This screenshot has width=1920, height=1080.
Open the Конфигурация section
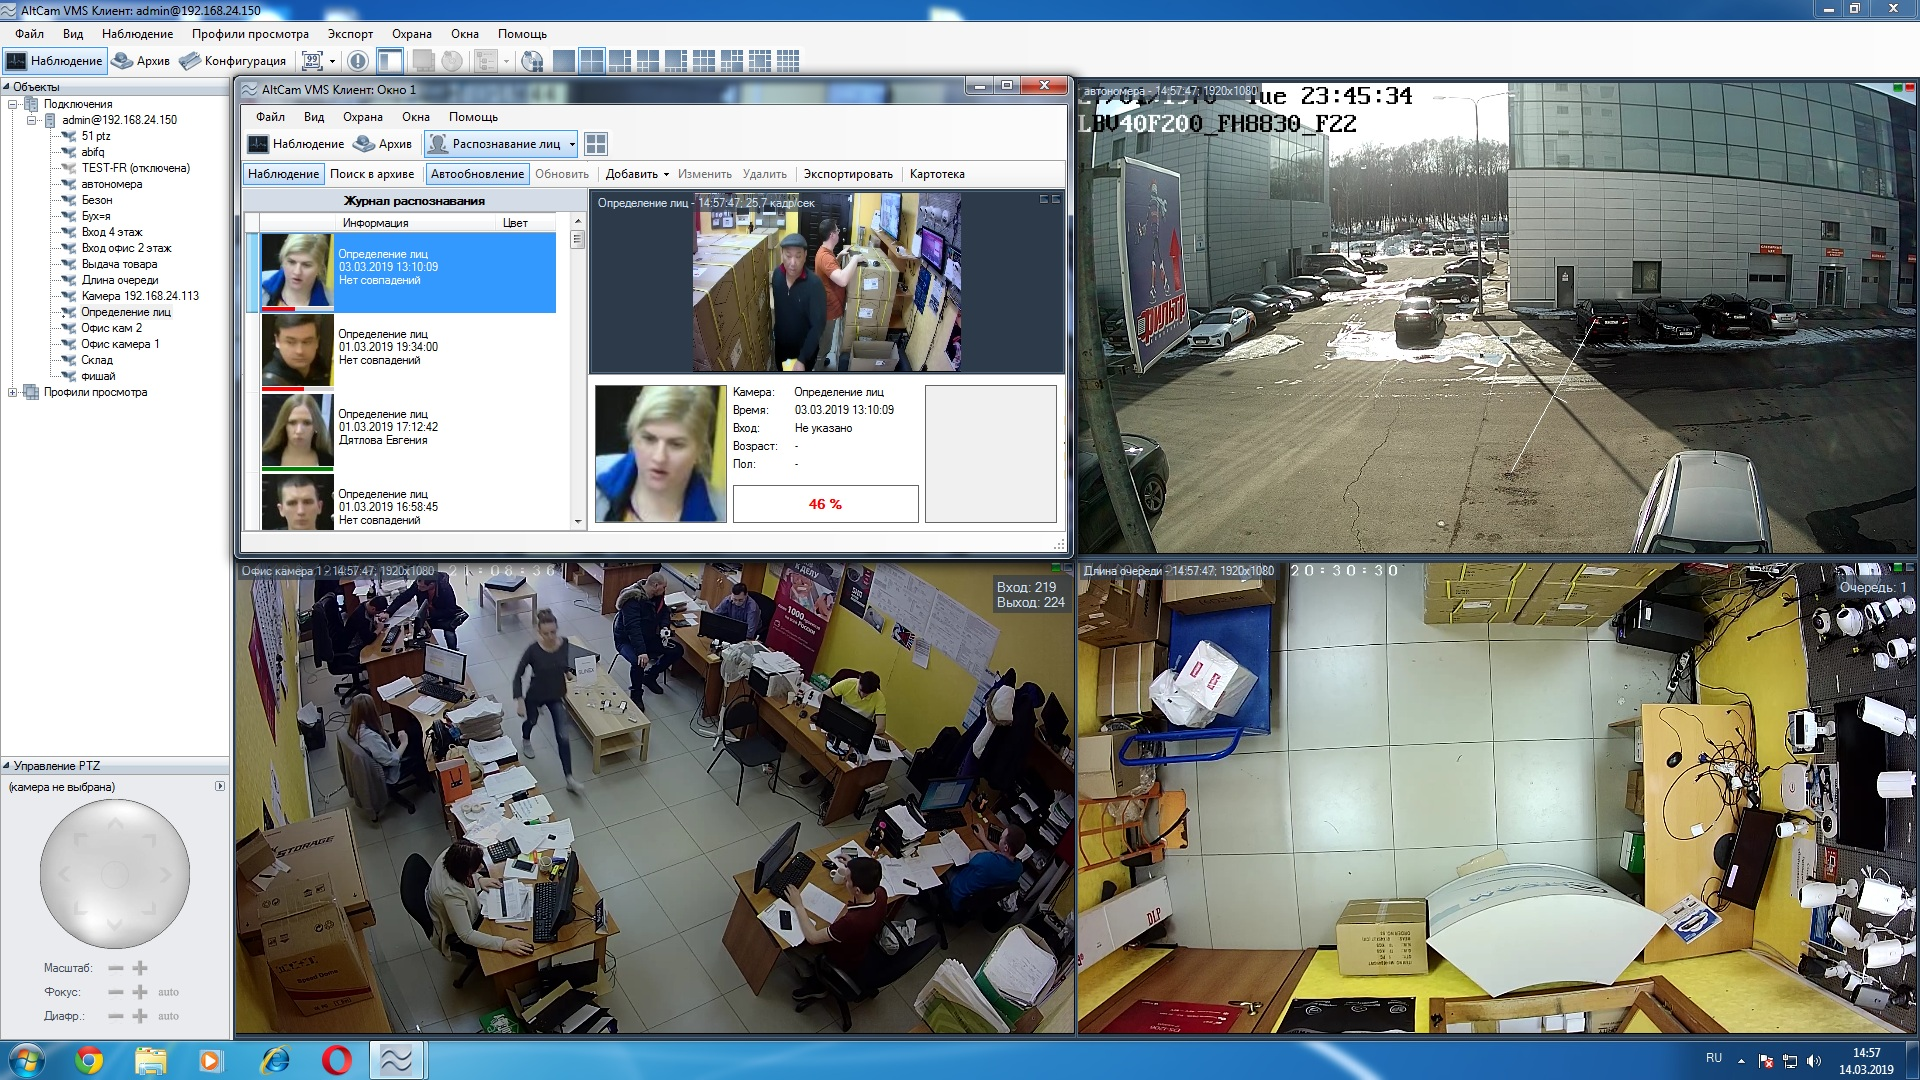(233, 61)
